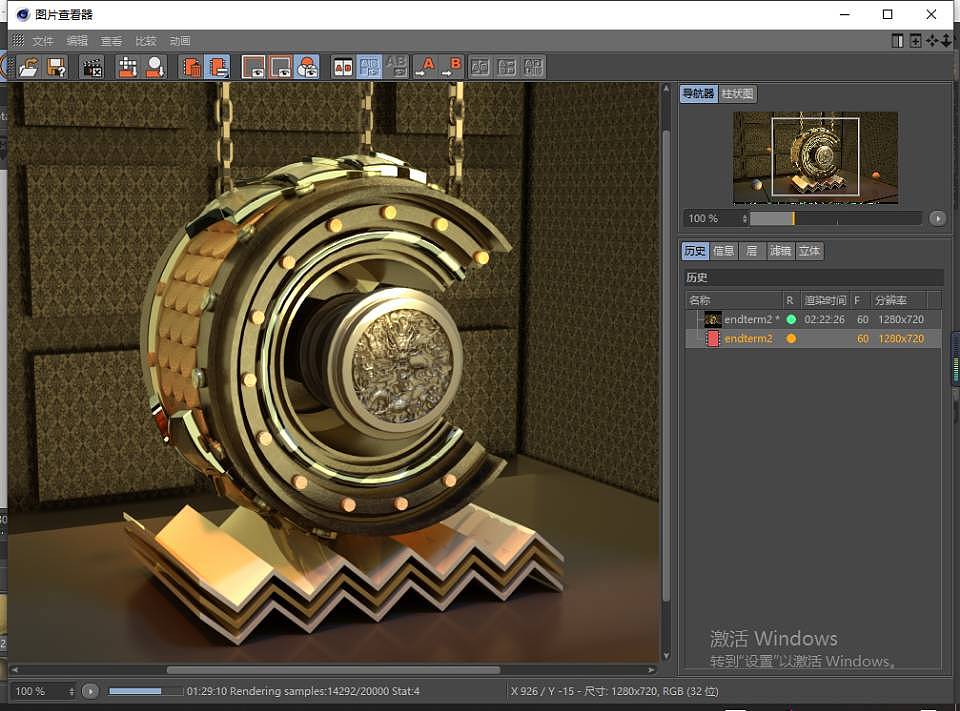Viewport: 960px width, 711px height.
Task: Switch to the 层 tab
Action: point(752,250)
